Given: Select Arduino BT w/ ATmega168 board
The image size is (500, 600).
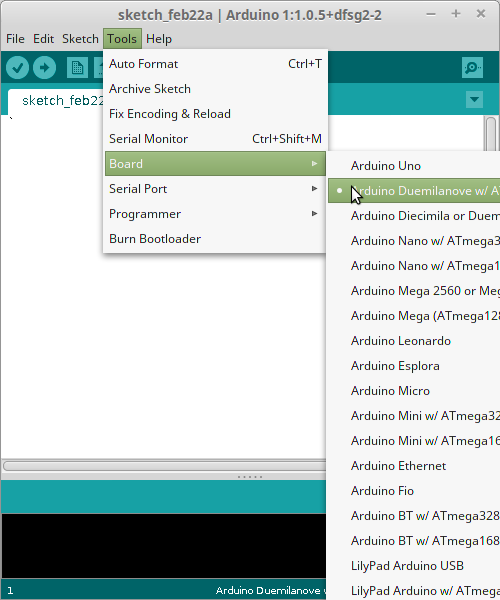Looking at the screenshot, I should point(414,541).
